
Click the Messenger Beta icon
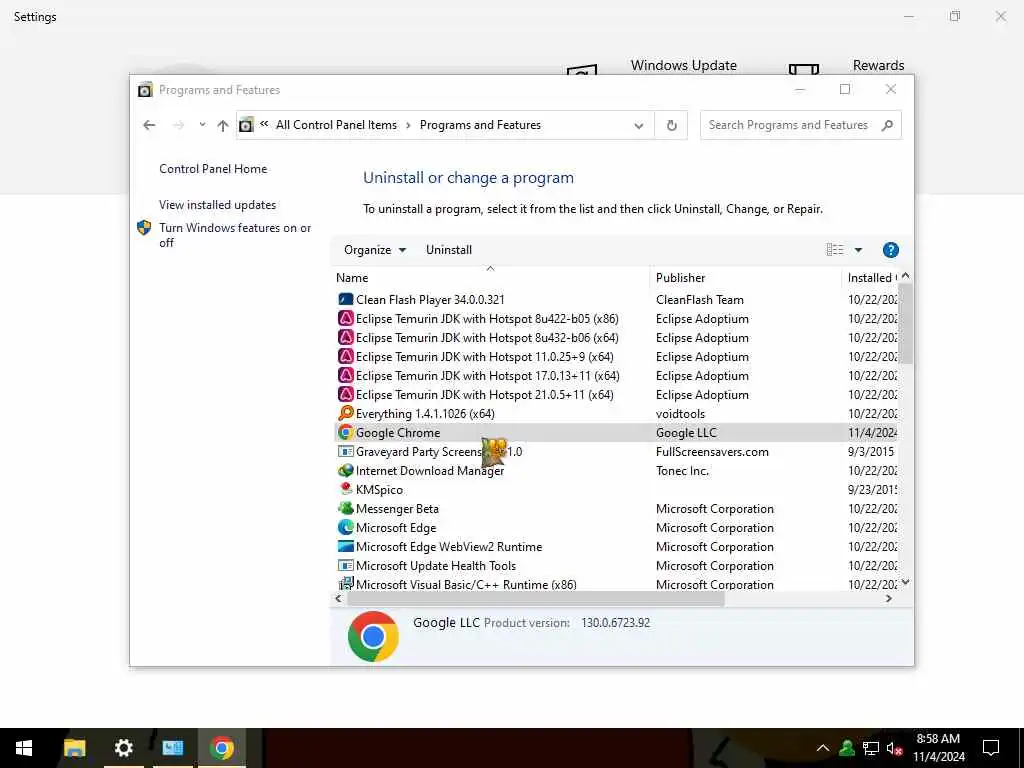pyautogui.click(x=345, y=508)
